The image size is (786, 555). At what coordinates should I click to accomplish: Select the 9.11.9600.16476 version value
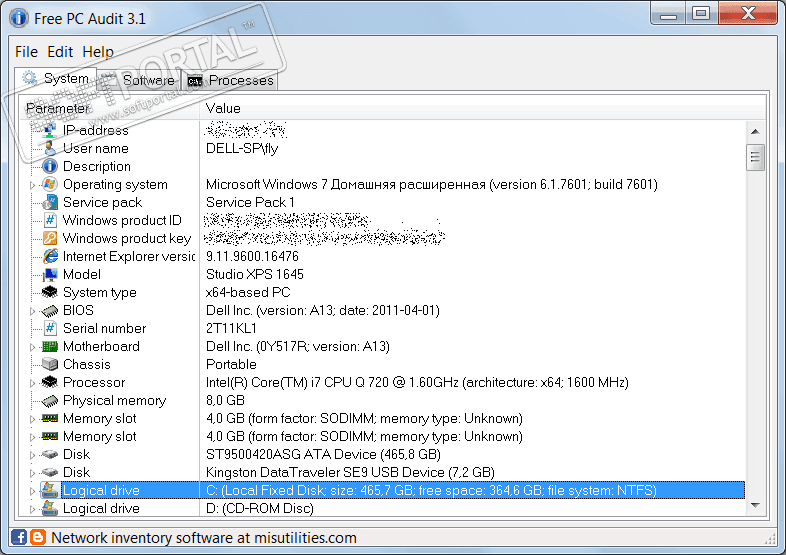click(252, 256)
